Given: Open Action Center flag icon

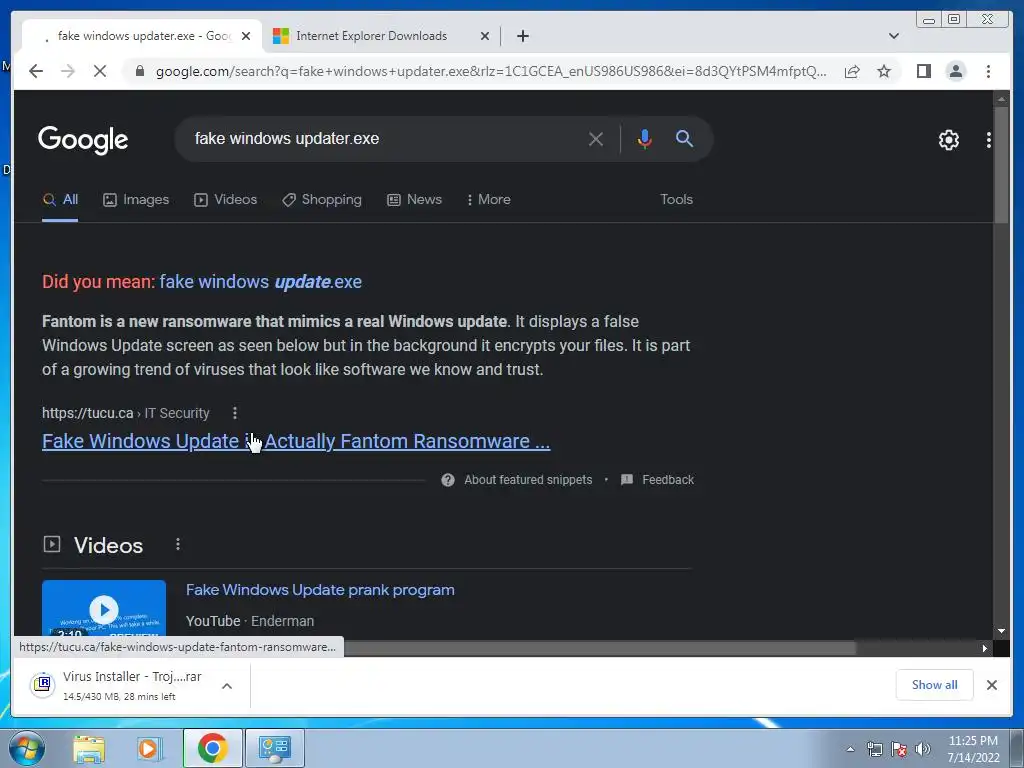Looking at the screenshot, I should pyautogui.click(x=899, y=749).
